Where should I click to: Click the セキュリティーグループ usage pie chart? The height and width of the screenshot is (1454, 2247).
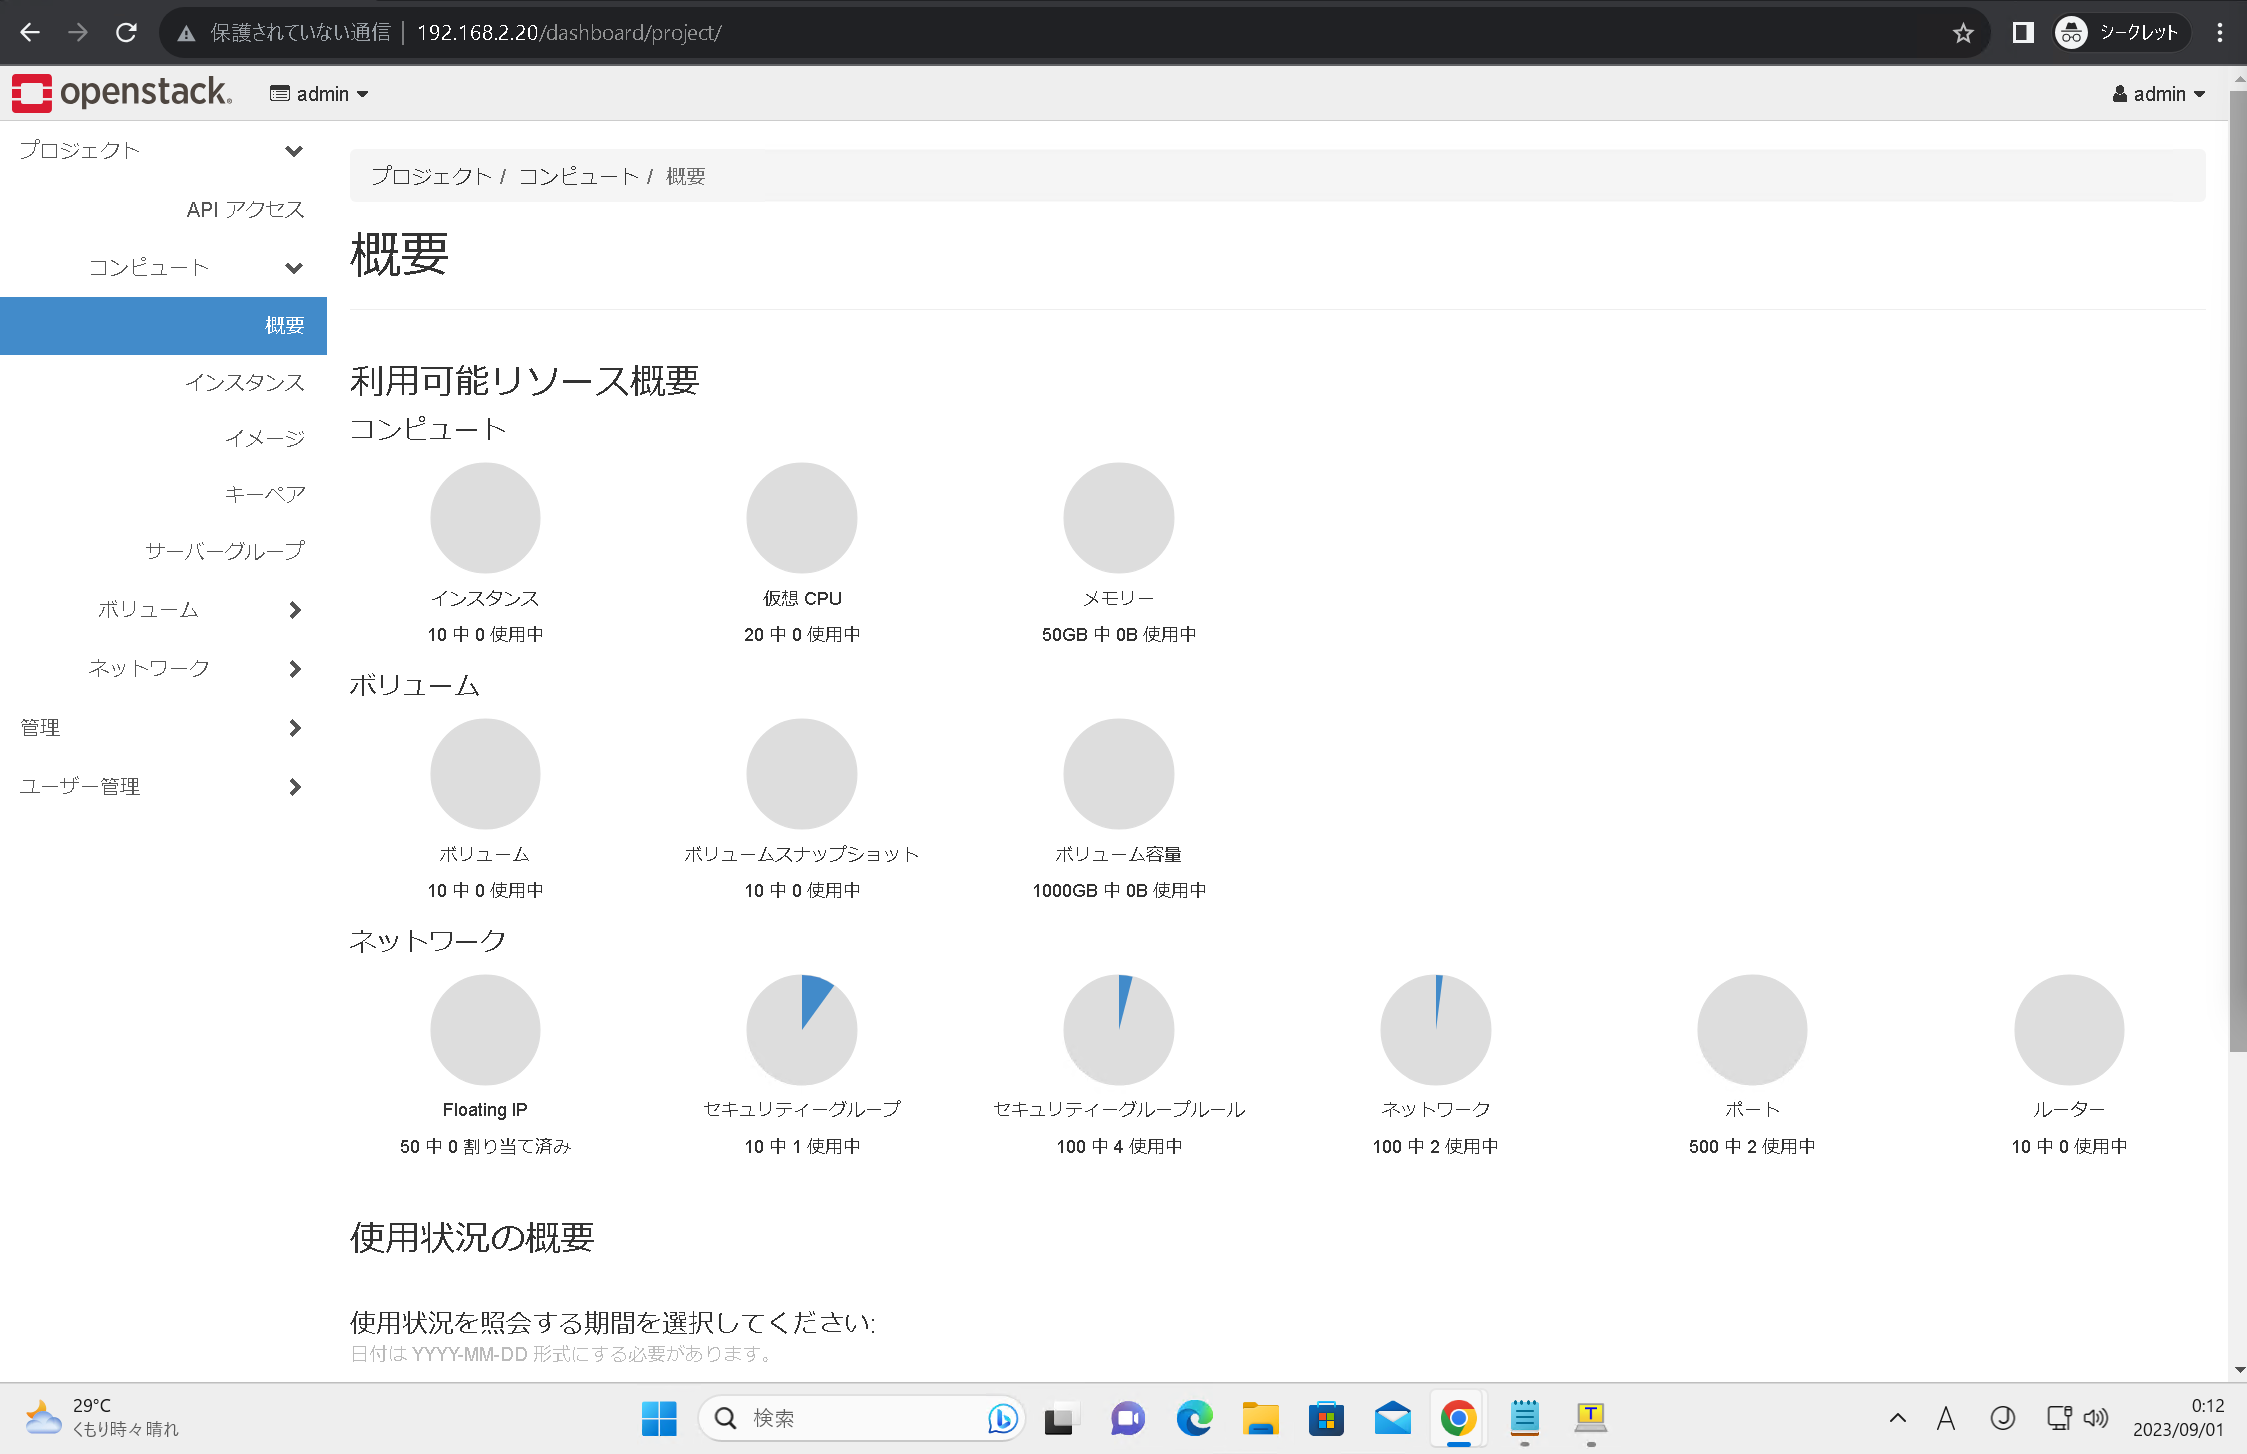pos(801,1030)
